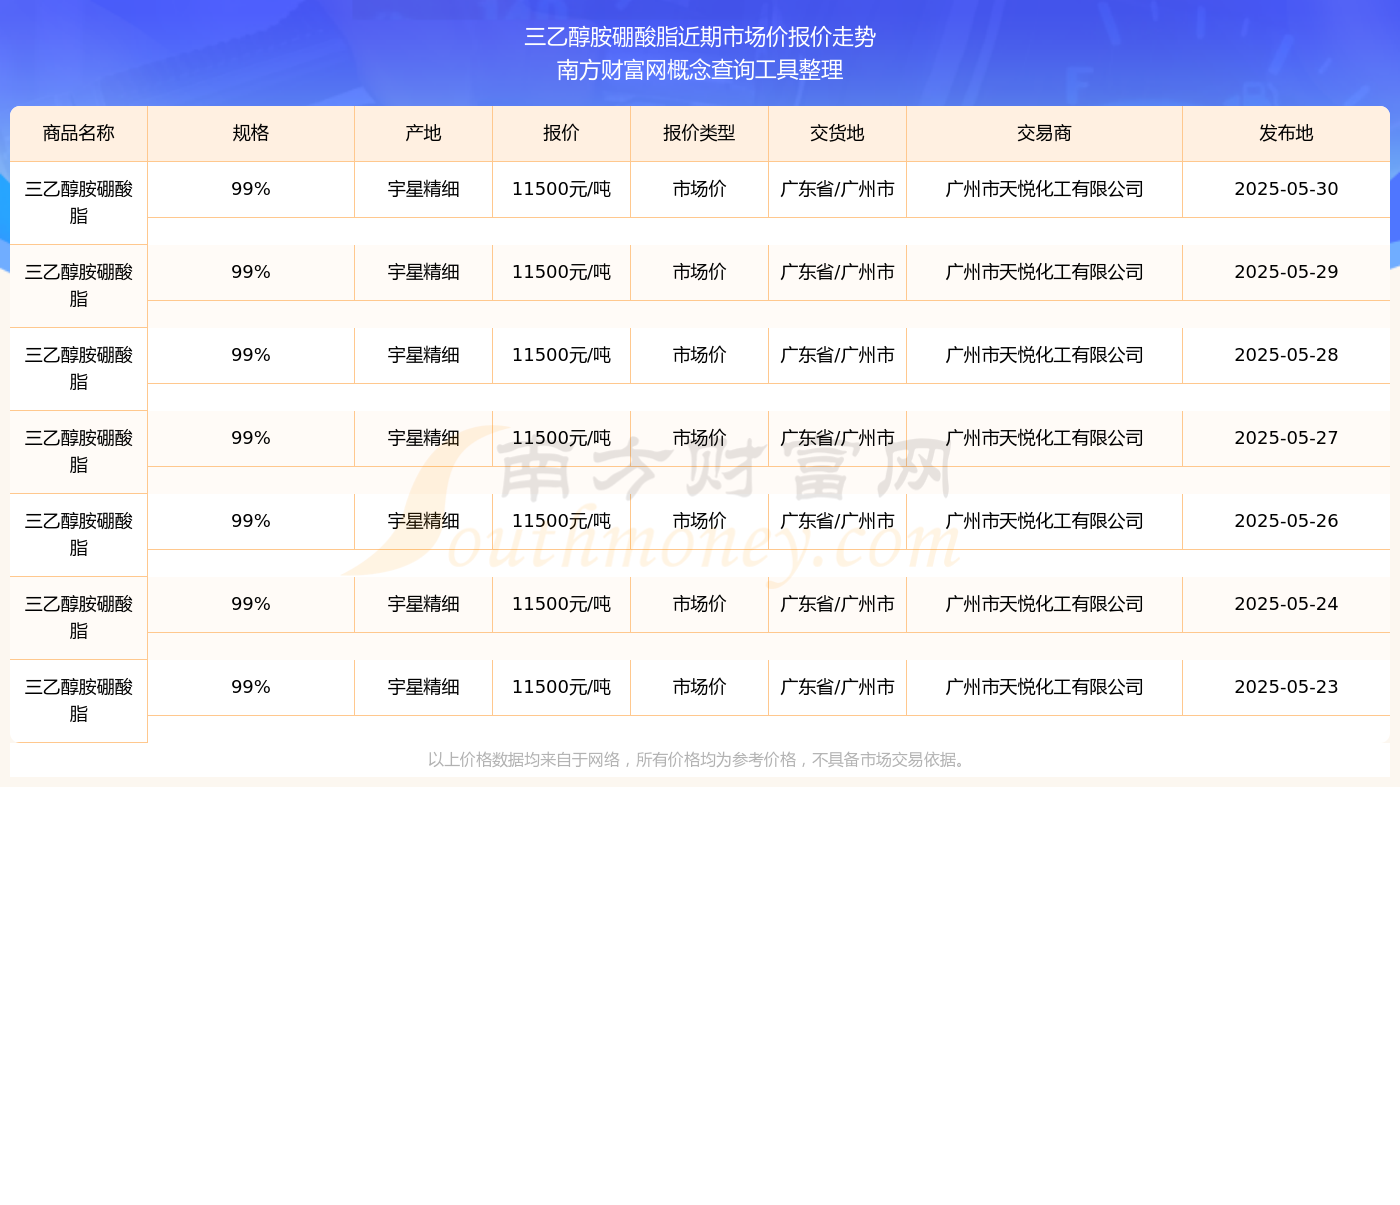
Task: Select the date cell 2025-05-23
Action: point(1286,687)
